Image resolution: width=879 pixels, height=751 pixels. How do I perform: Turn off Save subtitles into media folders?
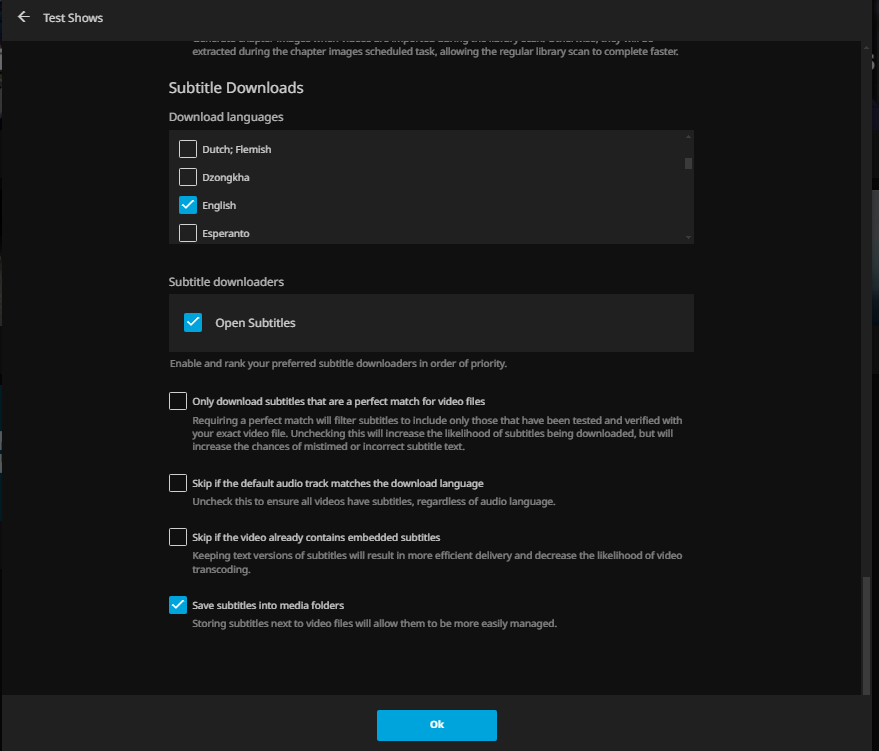178,605
